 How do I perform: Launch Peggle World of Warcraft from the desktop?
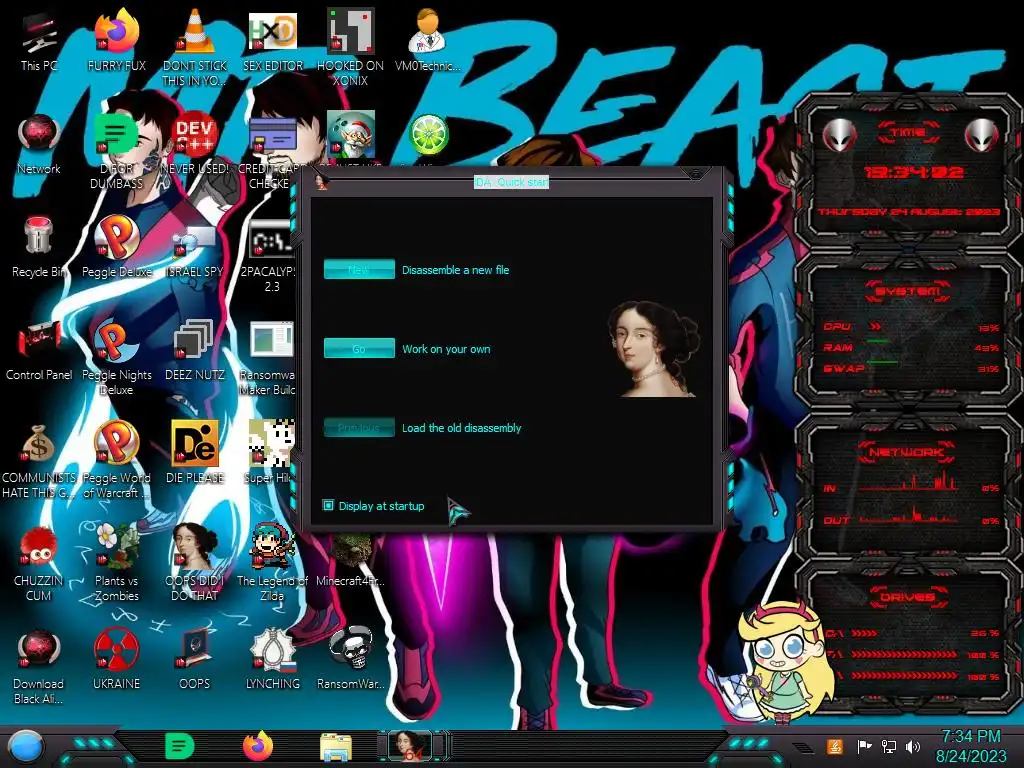point(117,461)
